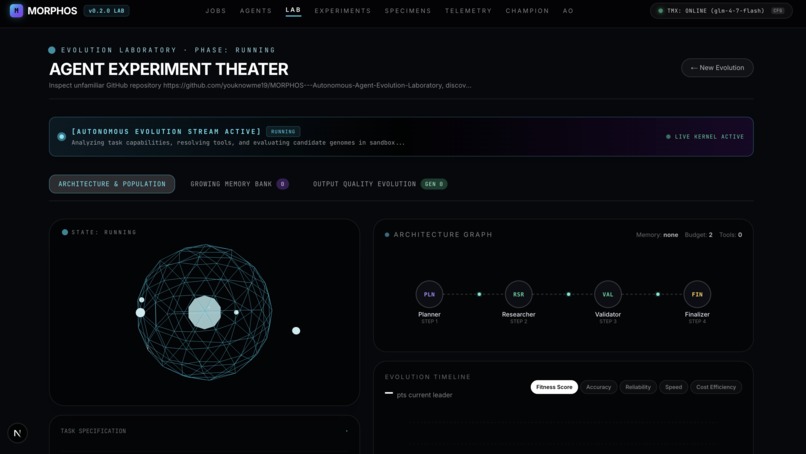Select the LAB navigation item

click(293, 10)
